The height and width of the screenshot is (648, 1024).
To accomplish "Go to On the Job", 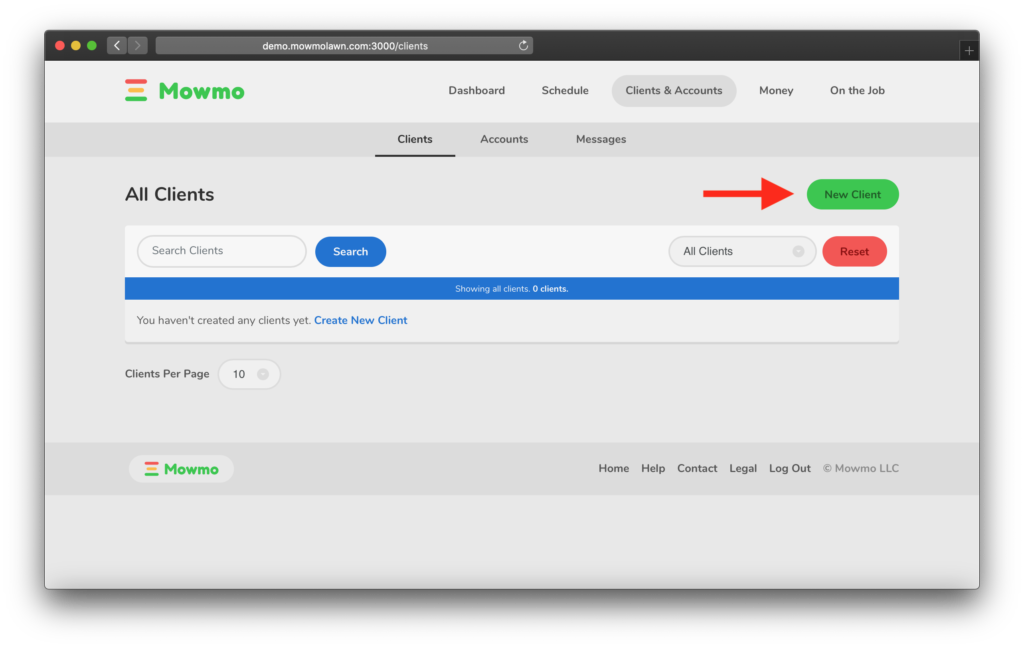I will tap(857, 91).
